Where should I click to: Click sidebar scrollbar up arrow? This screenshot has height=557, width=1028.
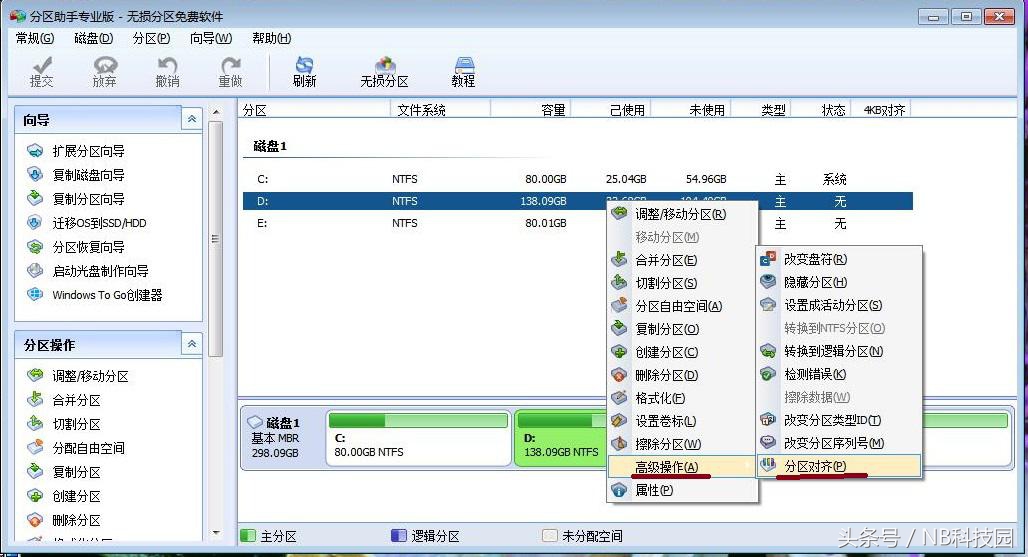click(216, 113)
